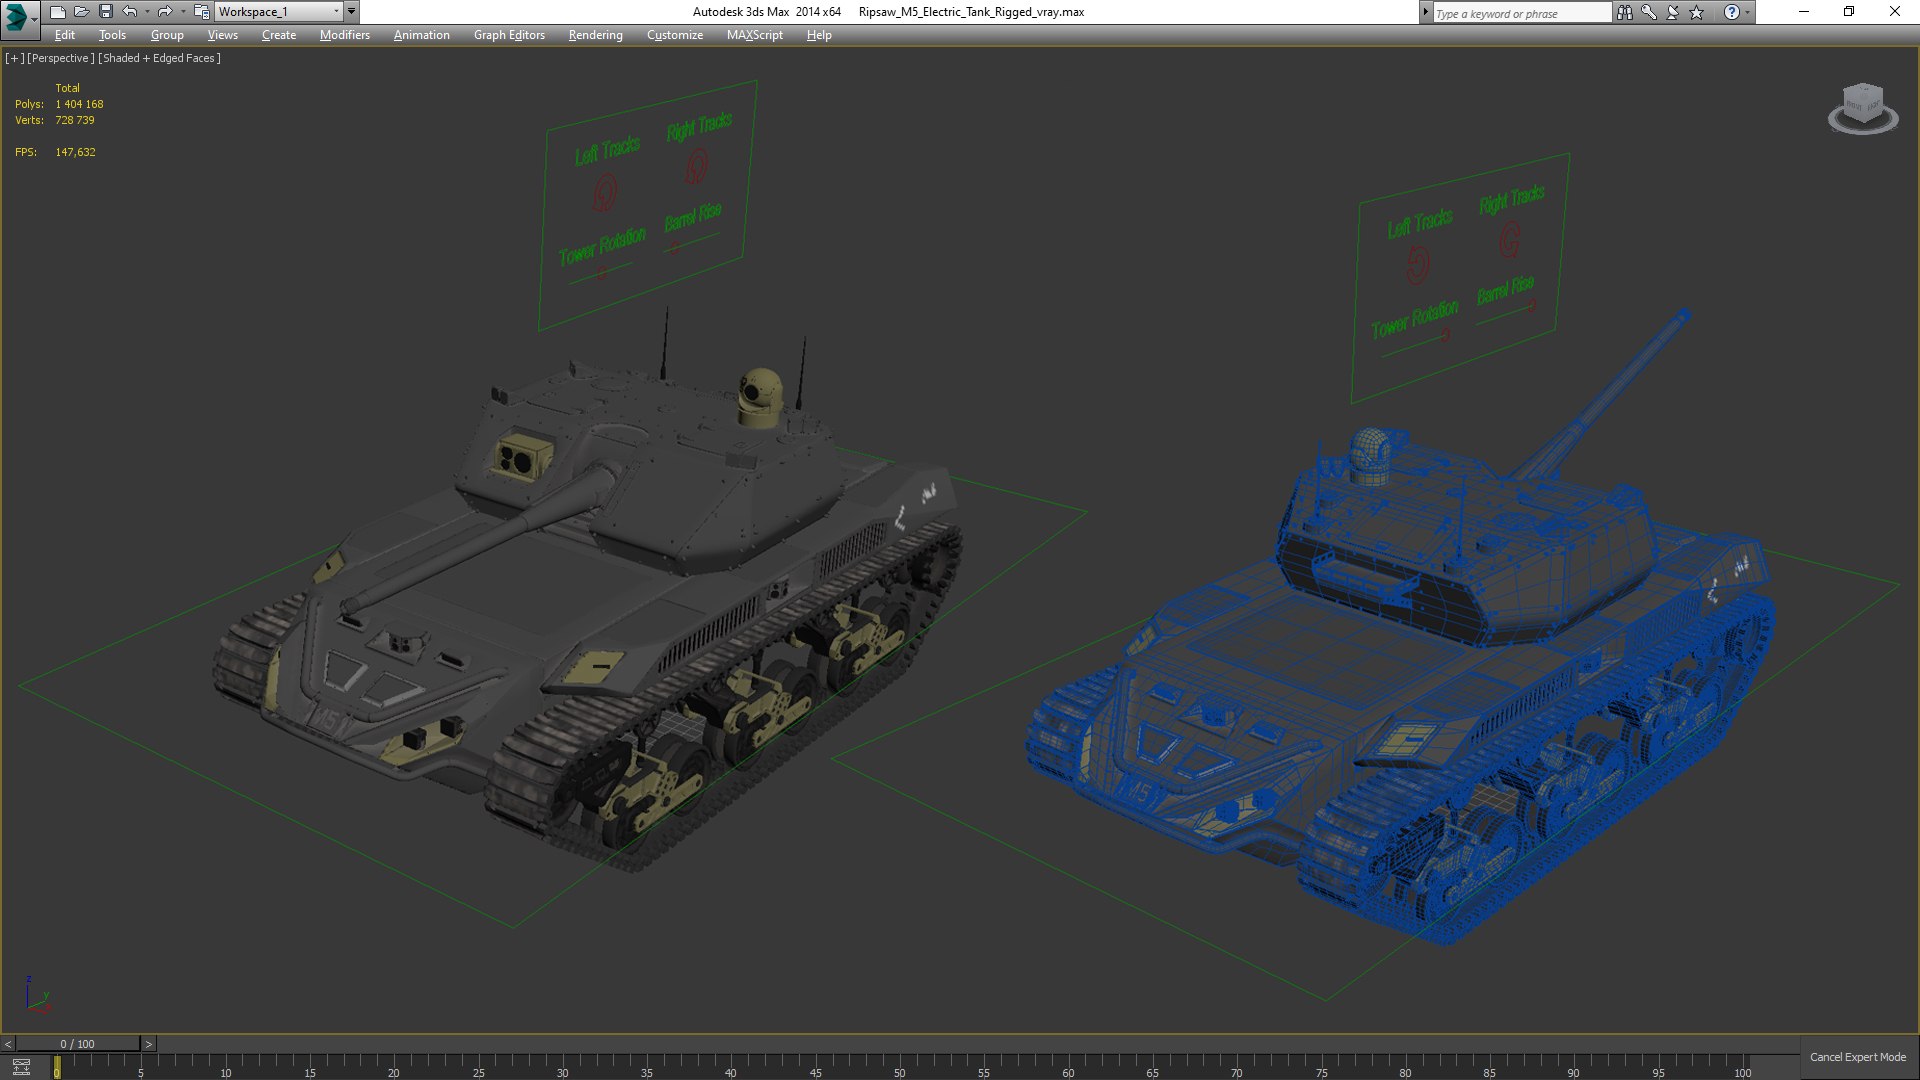Expand the undo history dropdown arrow

[147, 12]
